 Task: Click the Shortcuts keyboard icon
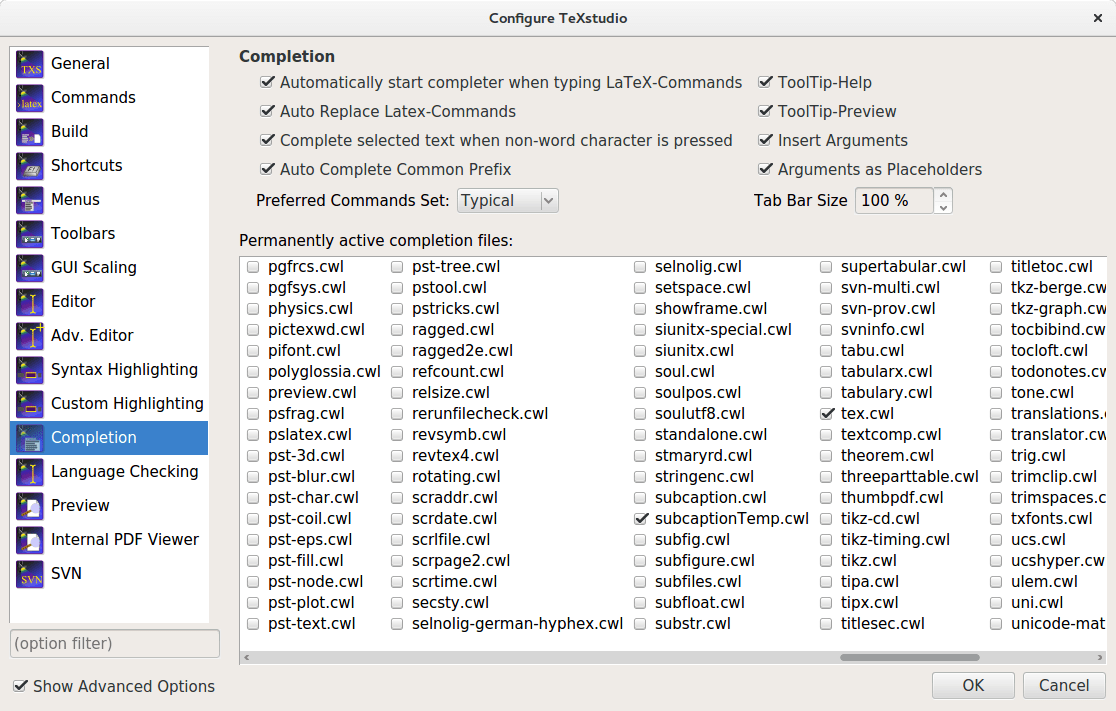coord(30,166)
